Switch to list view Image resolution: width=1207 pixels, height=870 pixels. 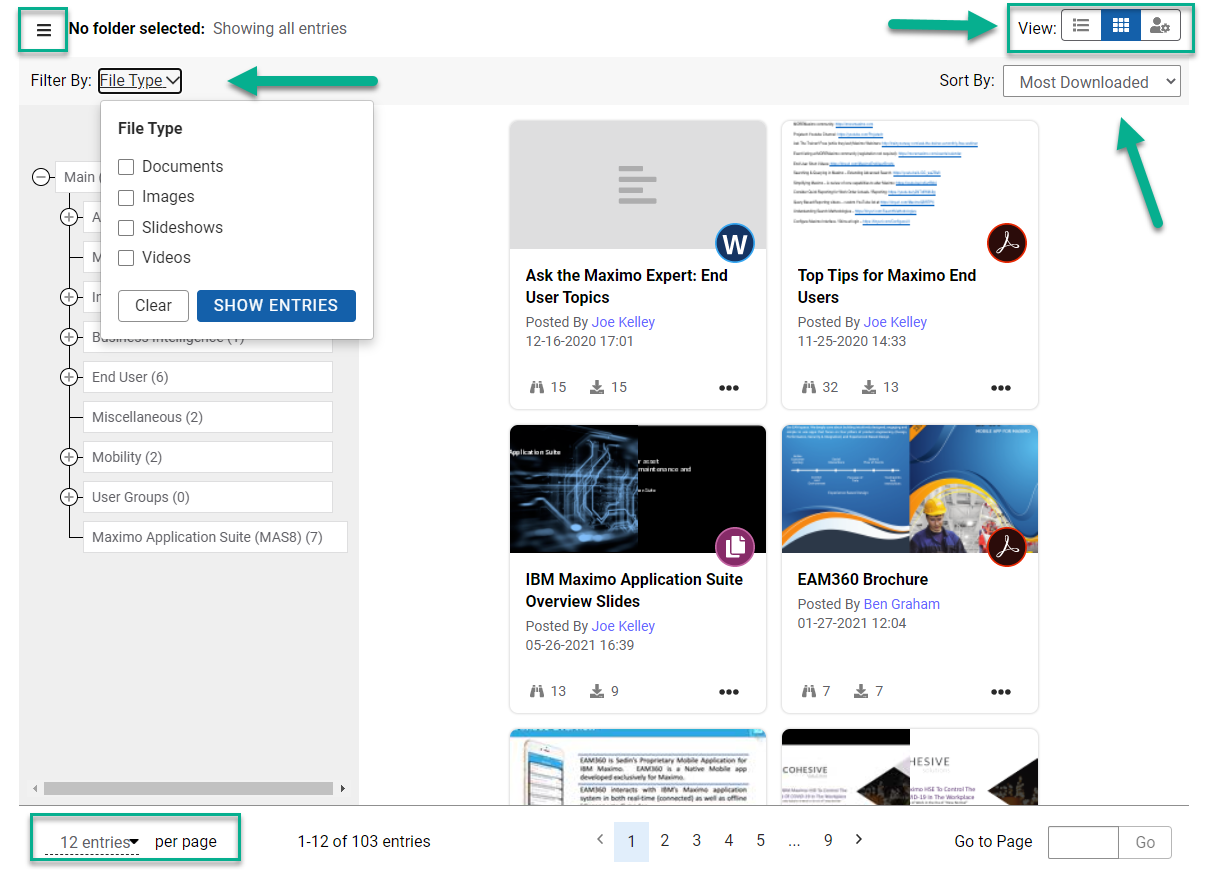point(1081,27)
